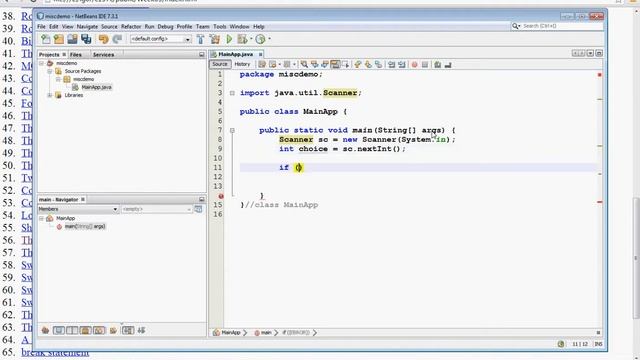The height and width of the screenshot is (360, 640).
Task: Click the Sort by Source icon in Navigator
Action: pos(142,330)
